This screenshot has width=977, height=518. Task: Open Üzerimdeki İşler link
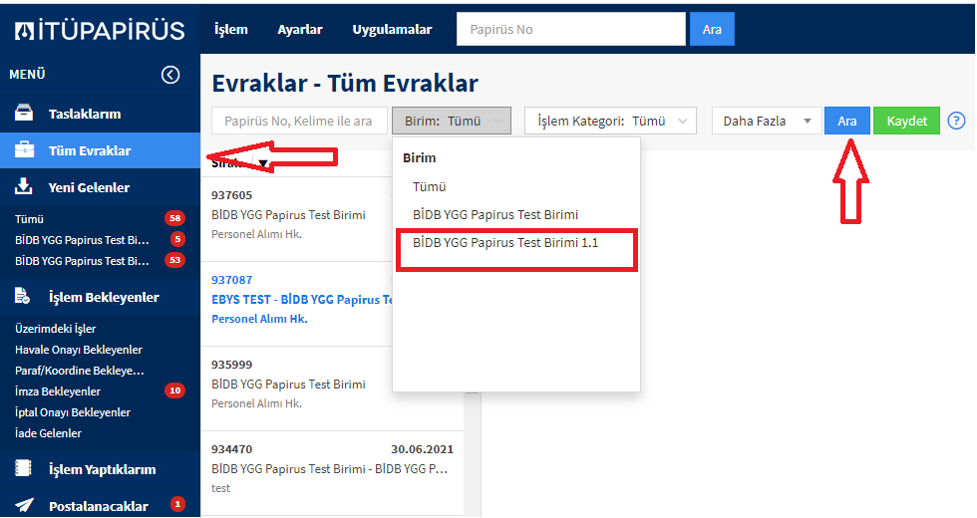(55, 329)
